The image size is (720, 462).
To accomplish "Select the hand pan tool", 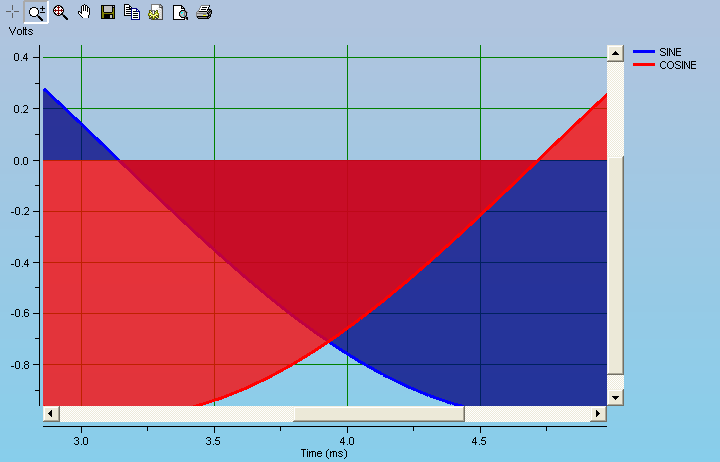I will point(84,13).
